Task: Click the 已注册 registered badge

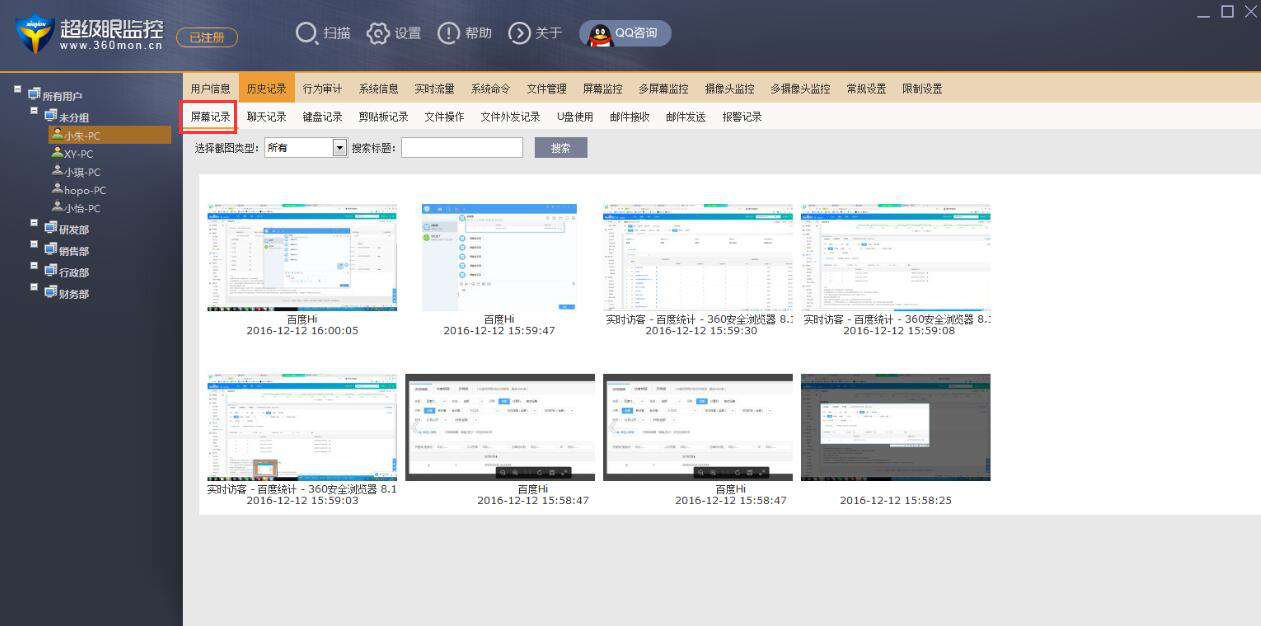Action: 205,35
